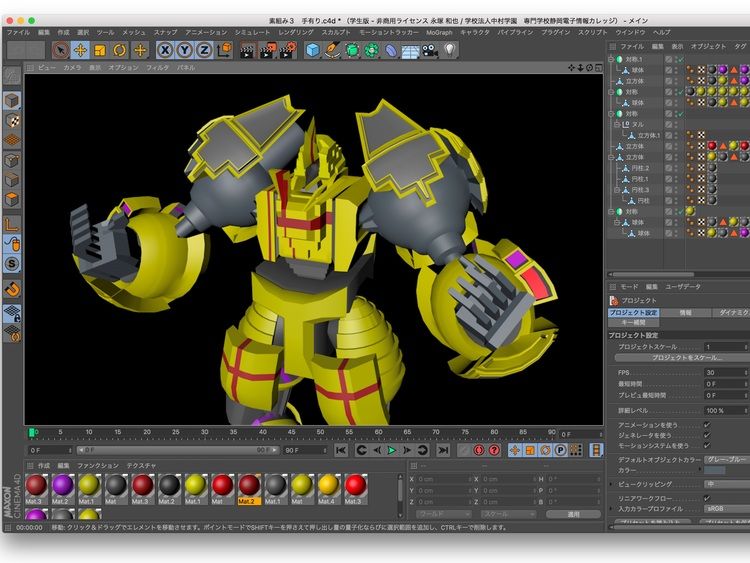The height and width of the screenshot is (563, 750).
Task: Open the 入力カラープロファイル sRGB dropdown
Action: click(725, 508)
